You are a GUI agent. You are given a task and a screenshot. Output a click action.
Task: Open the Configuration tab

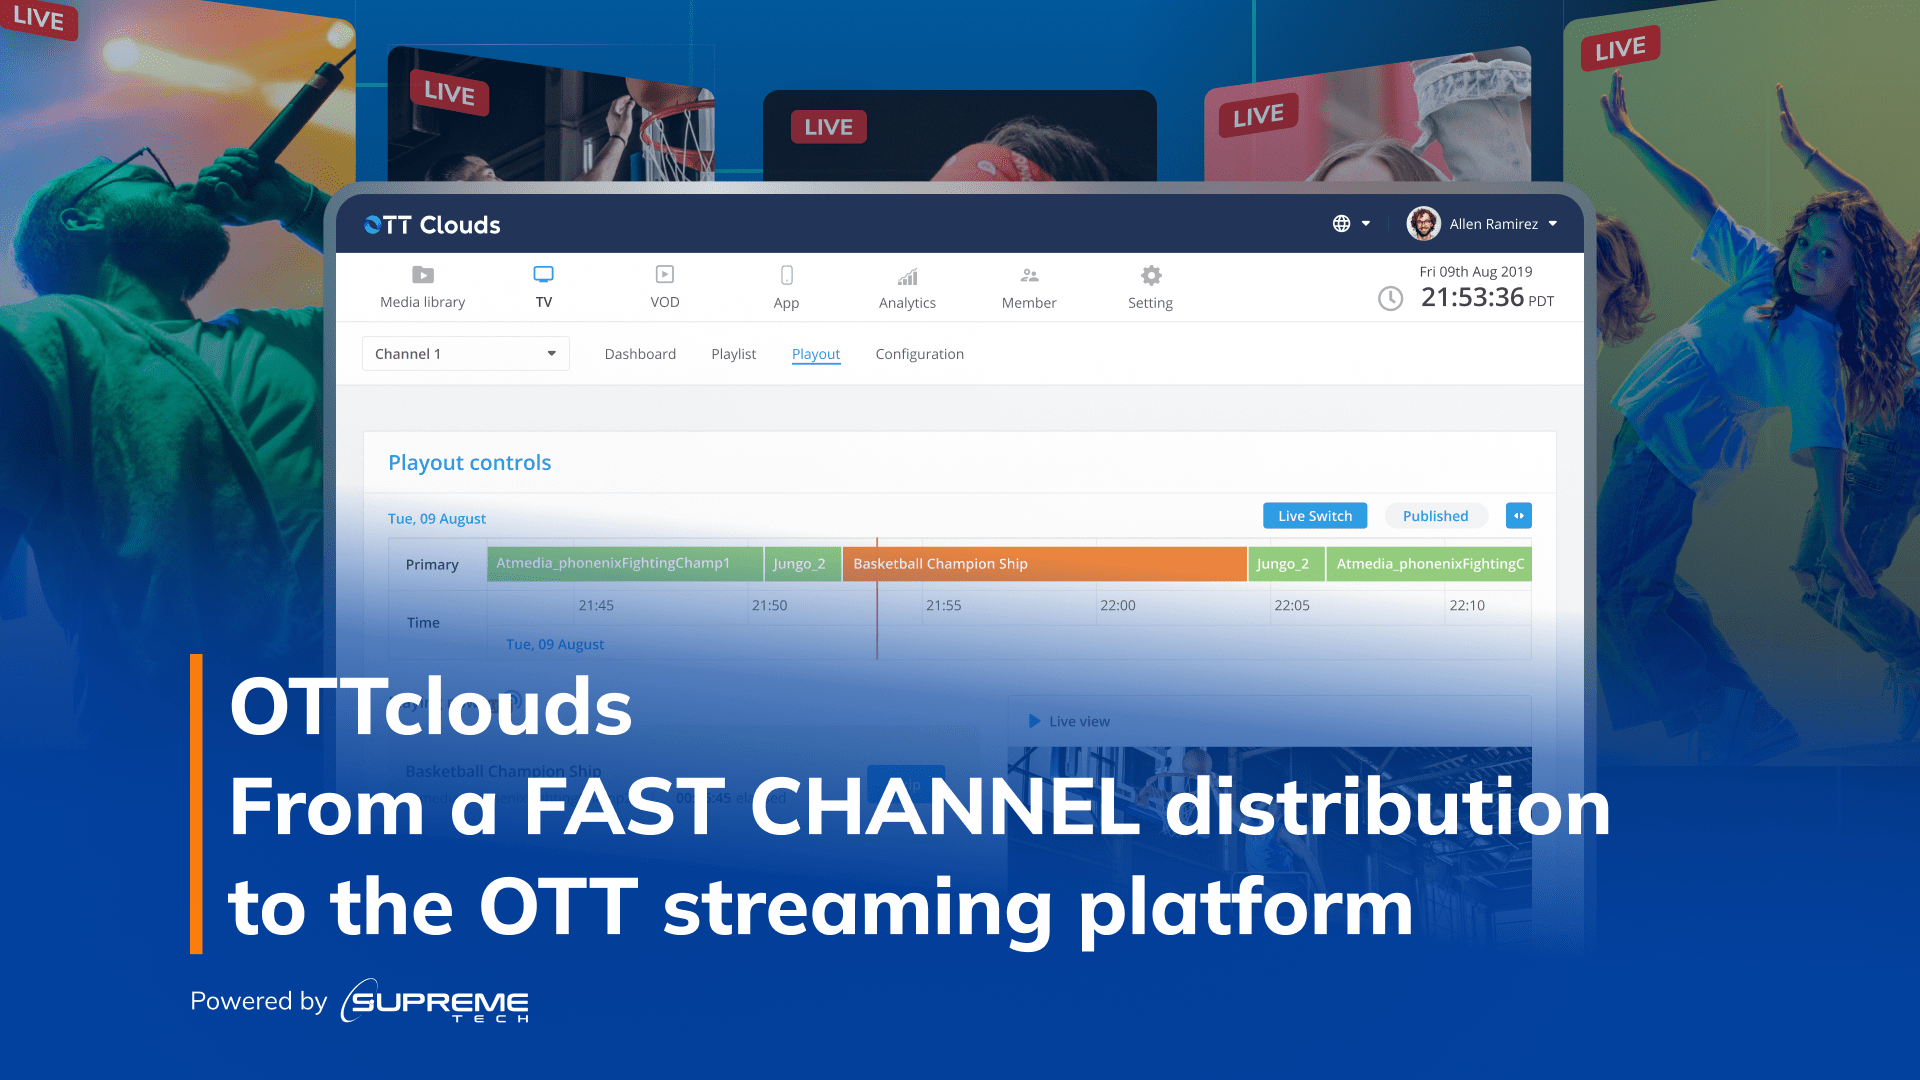pos(919,353)
